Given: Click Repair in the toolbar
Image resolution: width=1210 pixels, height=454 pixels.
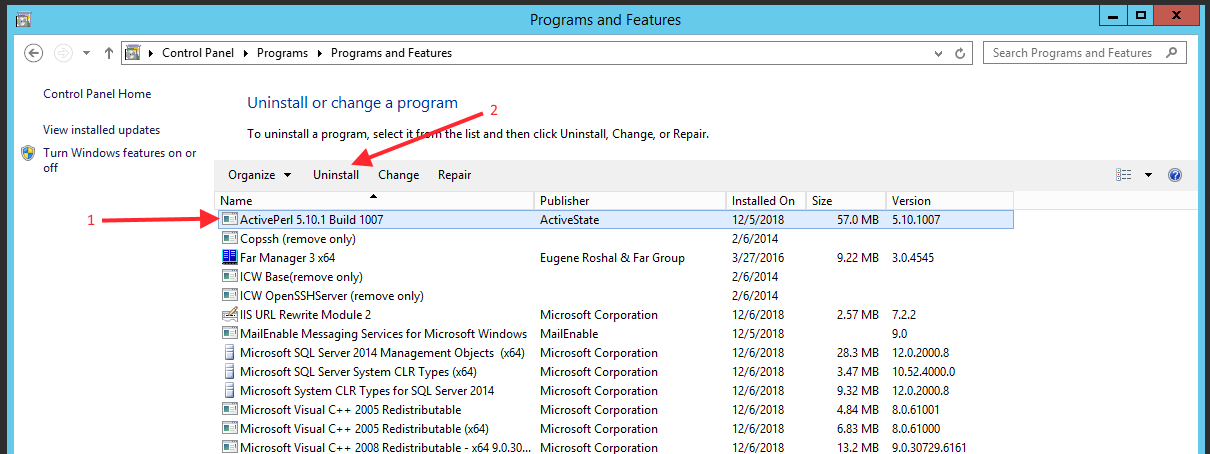Looking at the screenshot, I should click(x=454, y=175).
